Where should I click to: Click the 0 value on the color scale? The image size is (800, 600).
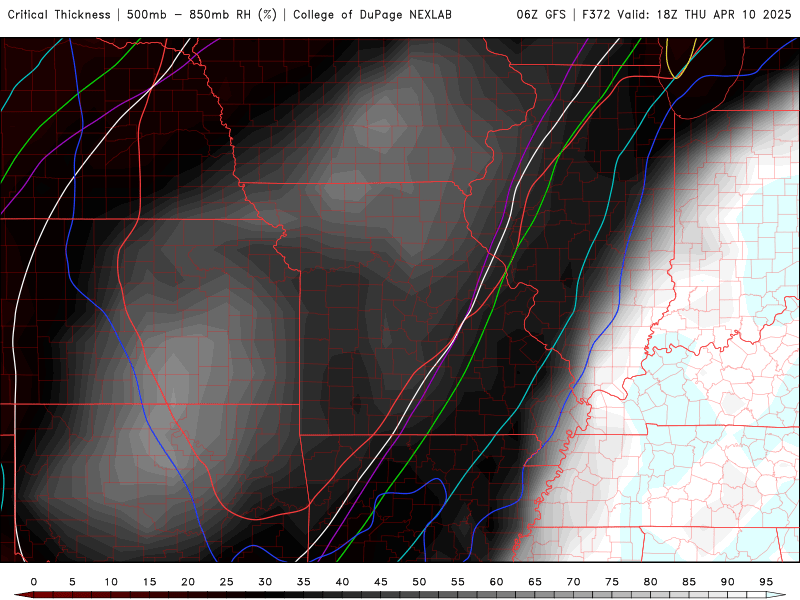[34, 582]
